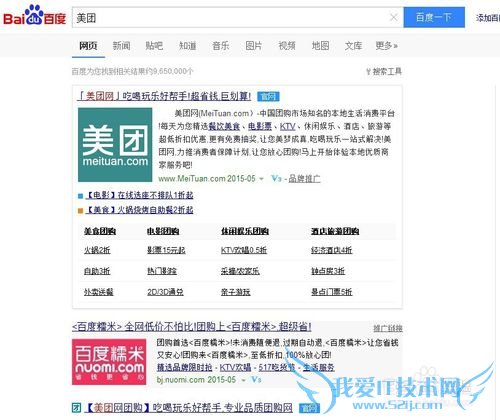Open 【电影】在线选座不排队1折起 link
The height and width of the screenshot is (420, 500).
click(139, 195)
